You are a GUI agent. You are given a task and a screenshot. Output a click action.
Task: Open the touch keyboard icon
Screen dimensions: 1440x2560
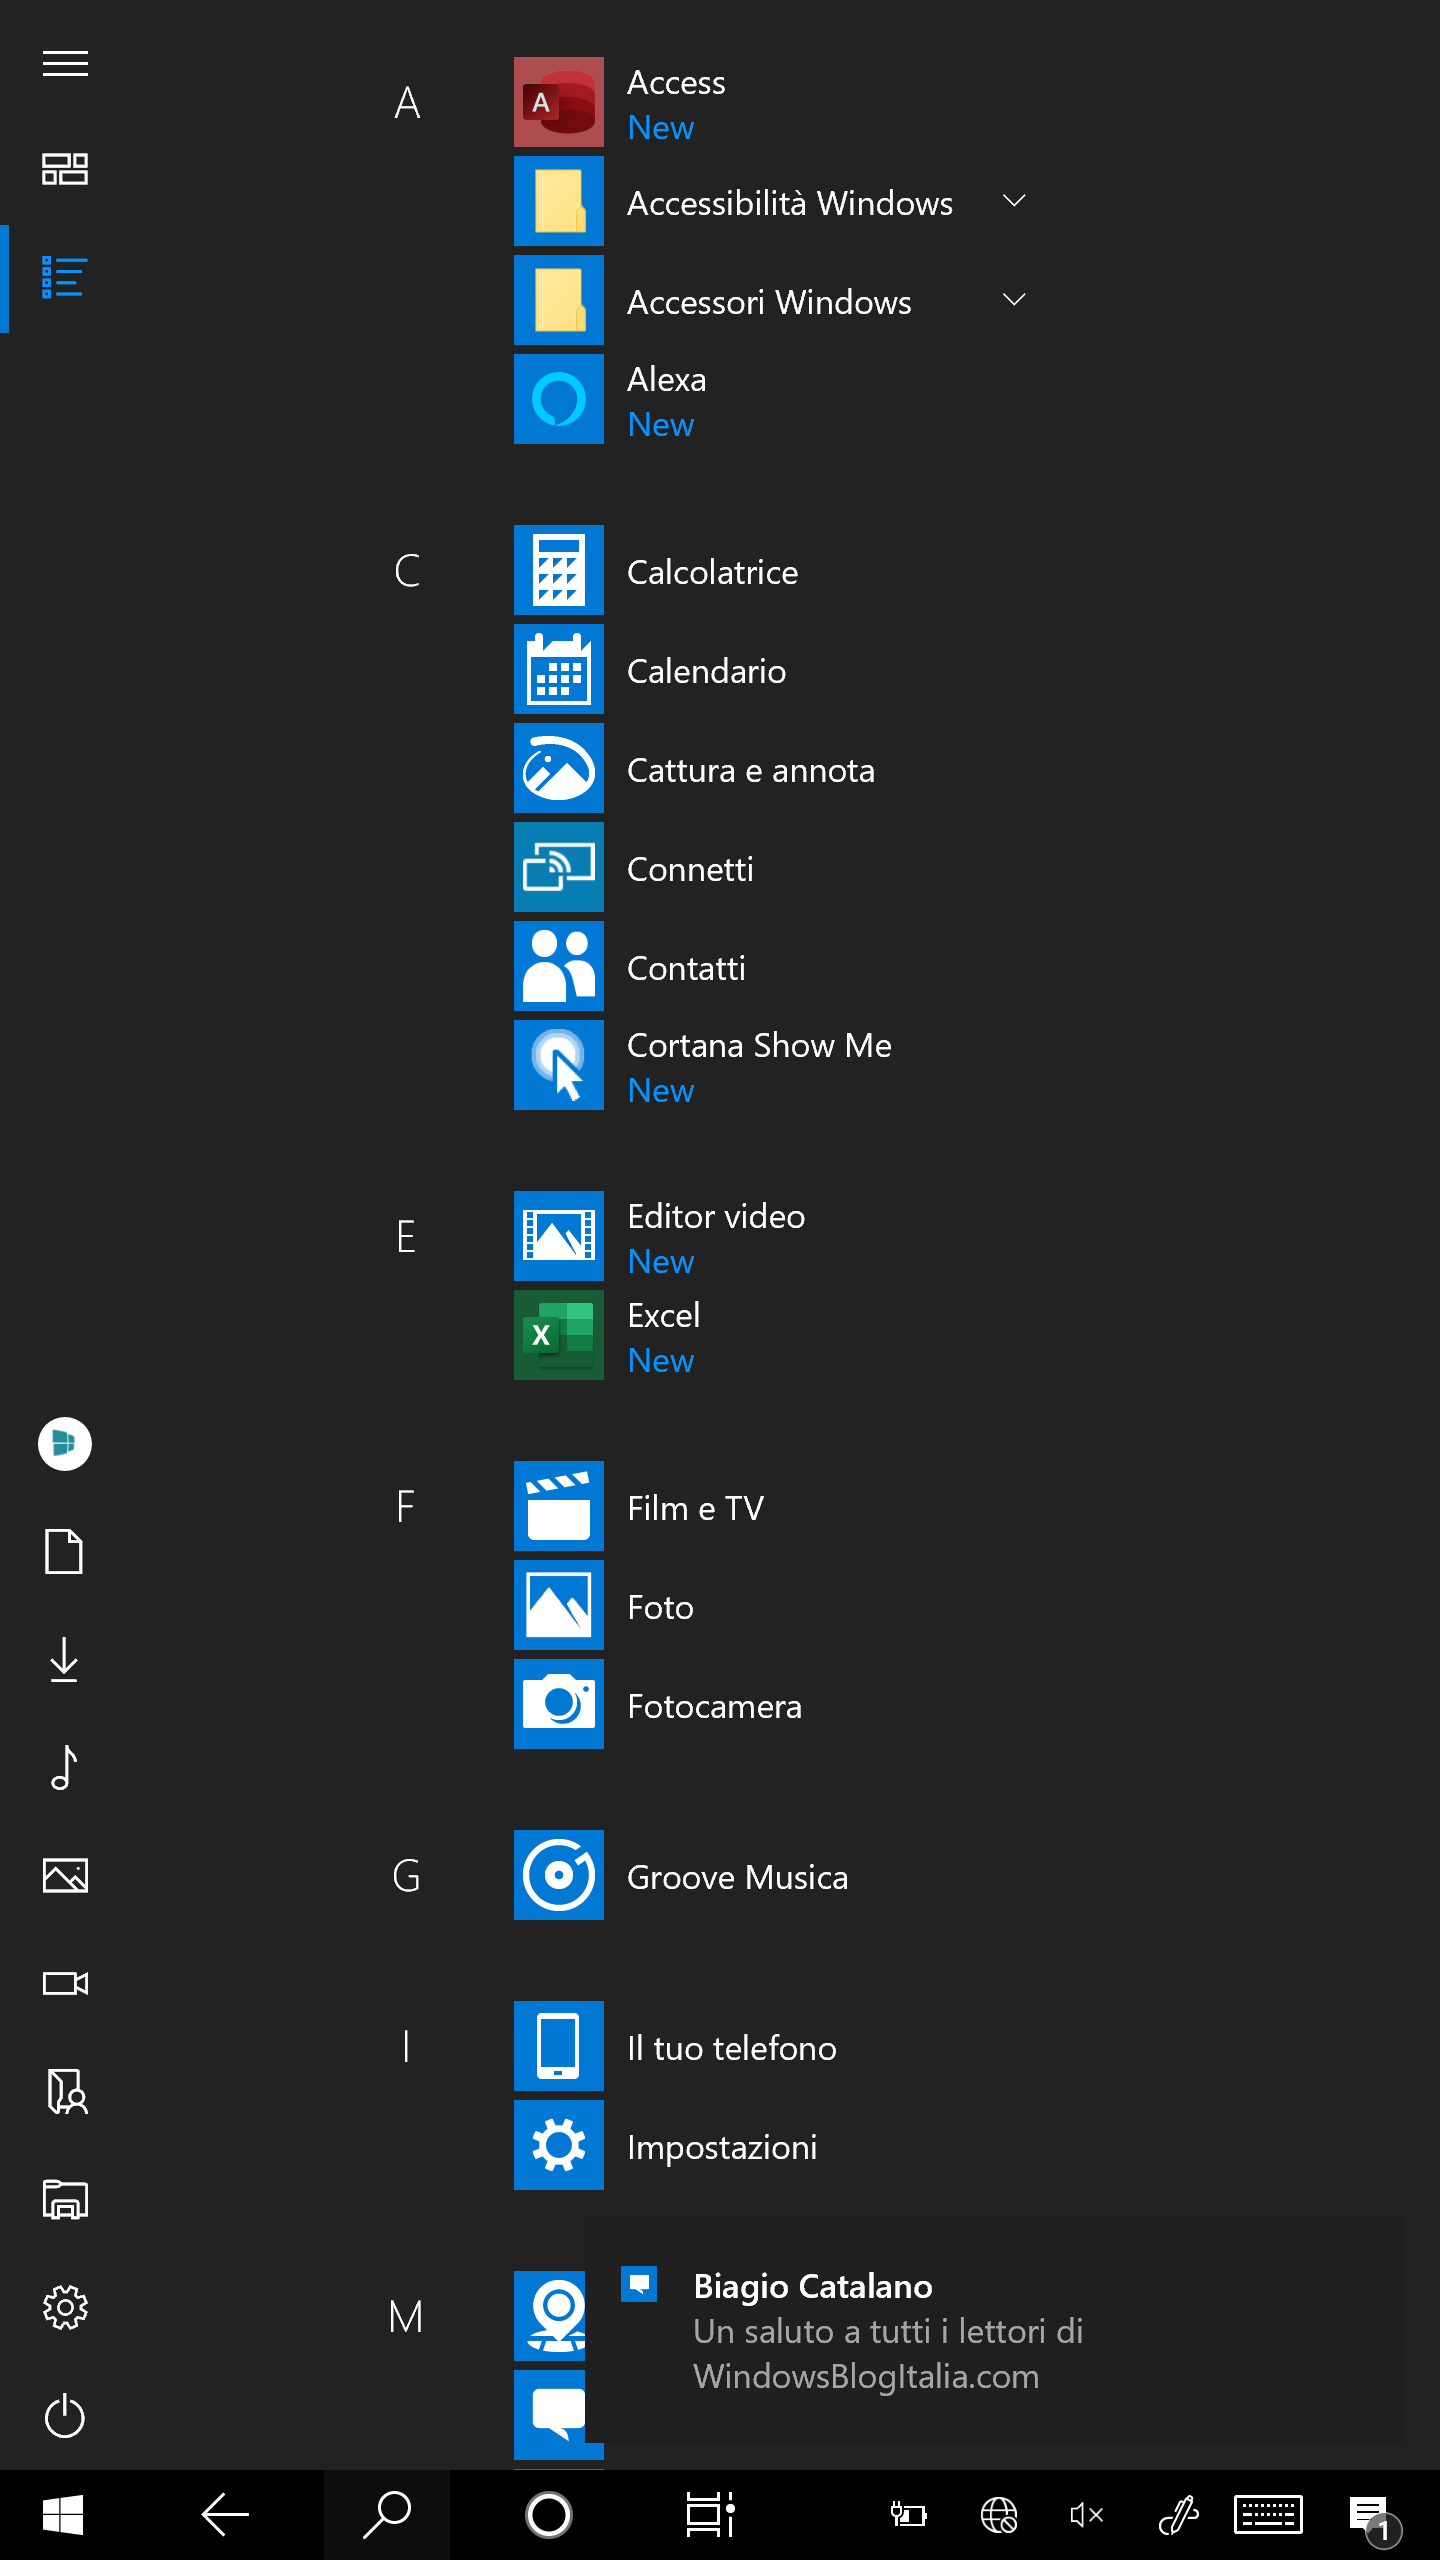tap(1268, 2514)
